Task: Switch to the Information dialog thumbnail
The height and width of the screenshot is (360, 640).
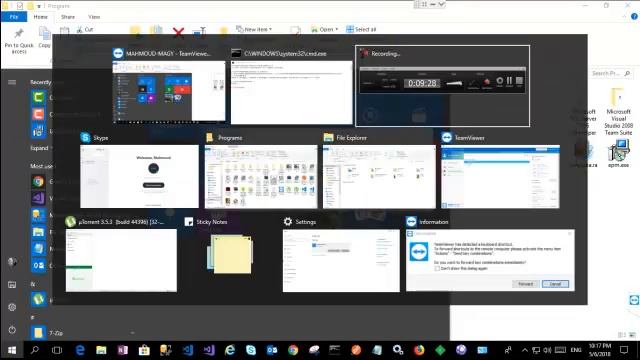Action: (490, 260)
